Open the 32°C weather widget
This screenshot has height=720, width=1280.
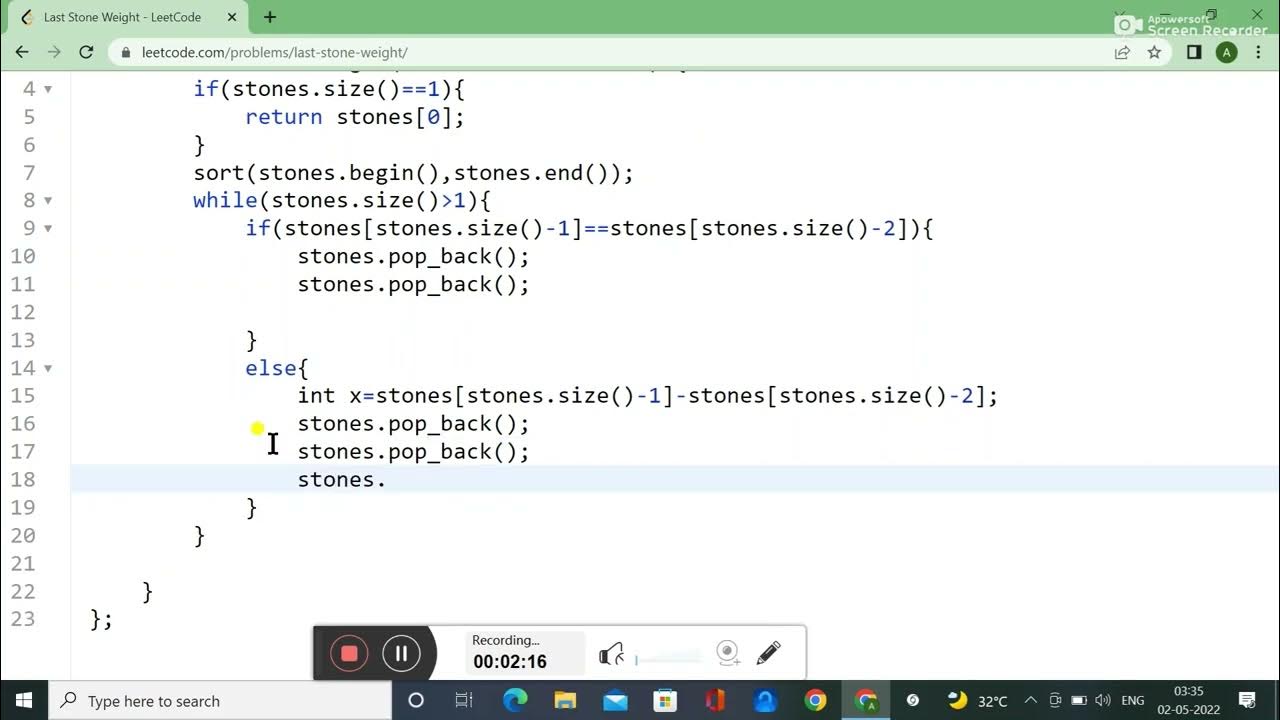(x=977, y=700)
